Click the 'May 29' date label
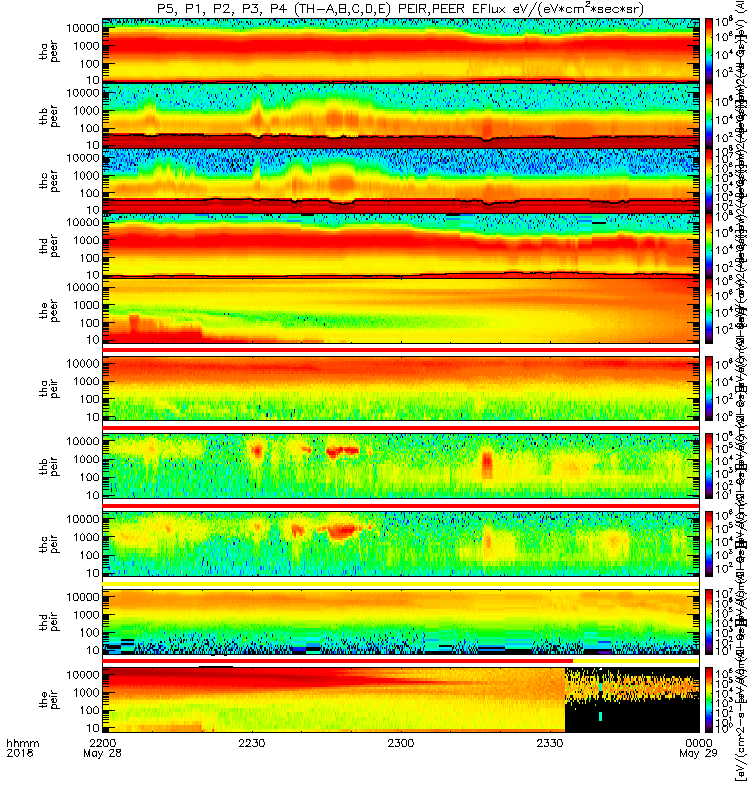This screenshot has width=750, height=800. 698,754
